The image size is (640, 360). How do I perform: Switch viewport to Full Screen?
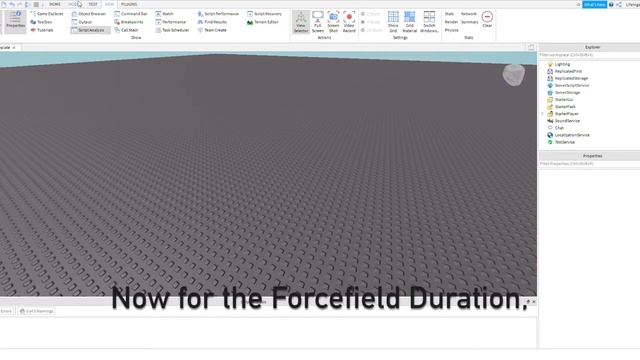pos(318,22)
